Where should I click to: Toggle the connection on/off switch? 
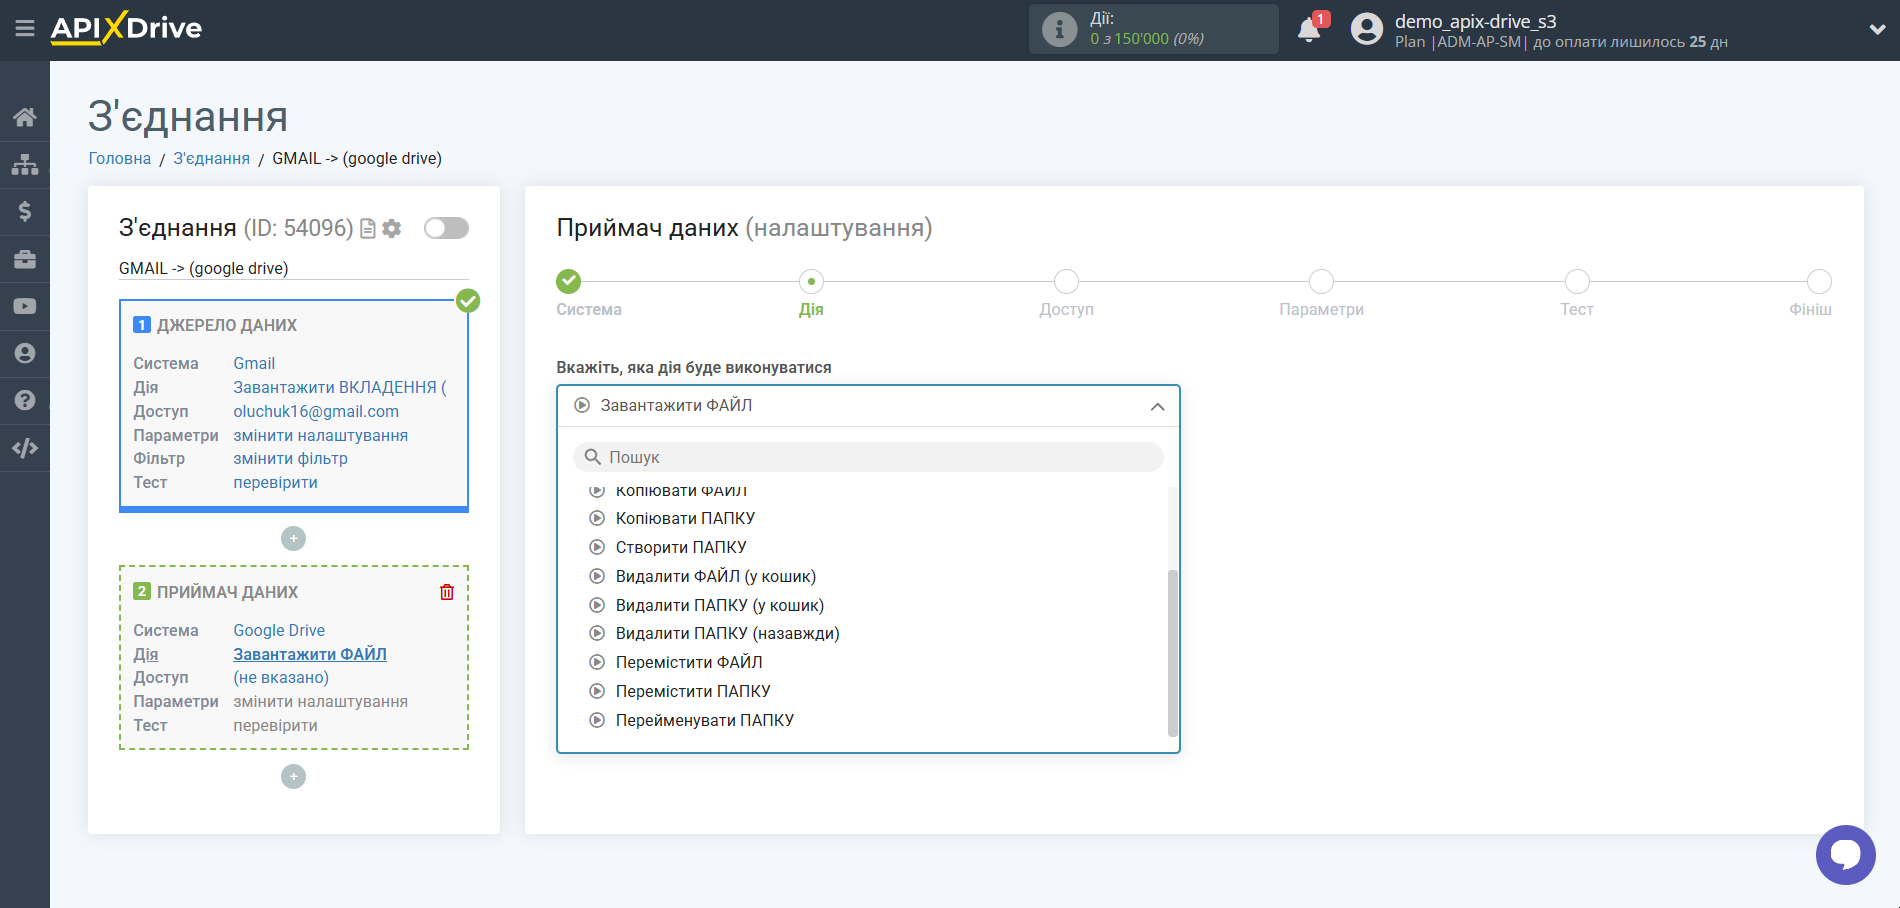point(446,228)
